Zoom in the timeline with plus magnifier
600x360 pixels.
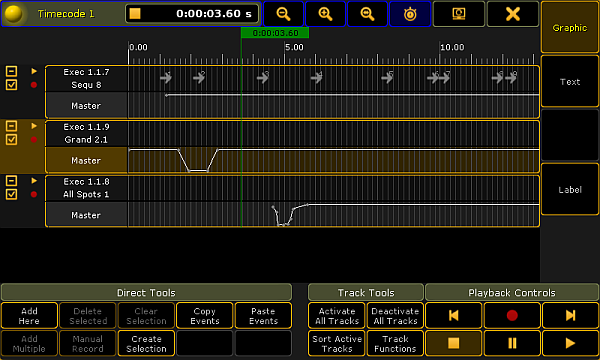(x=325, y=14)
